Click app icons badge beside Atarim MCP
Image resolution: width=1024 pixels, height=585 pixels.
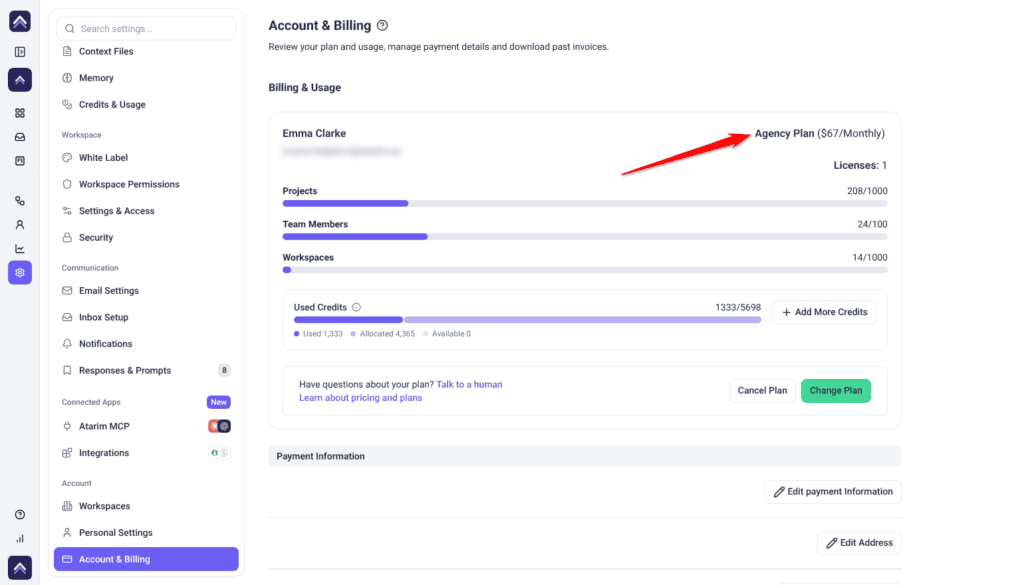(219, 426)
